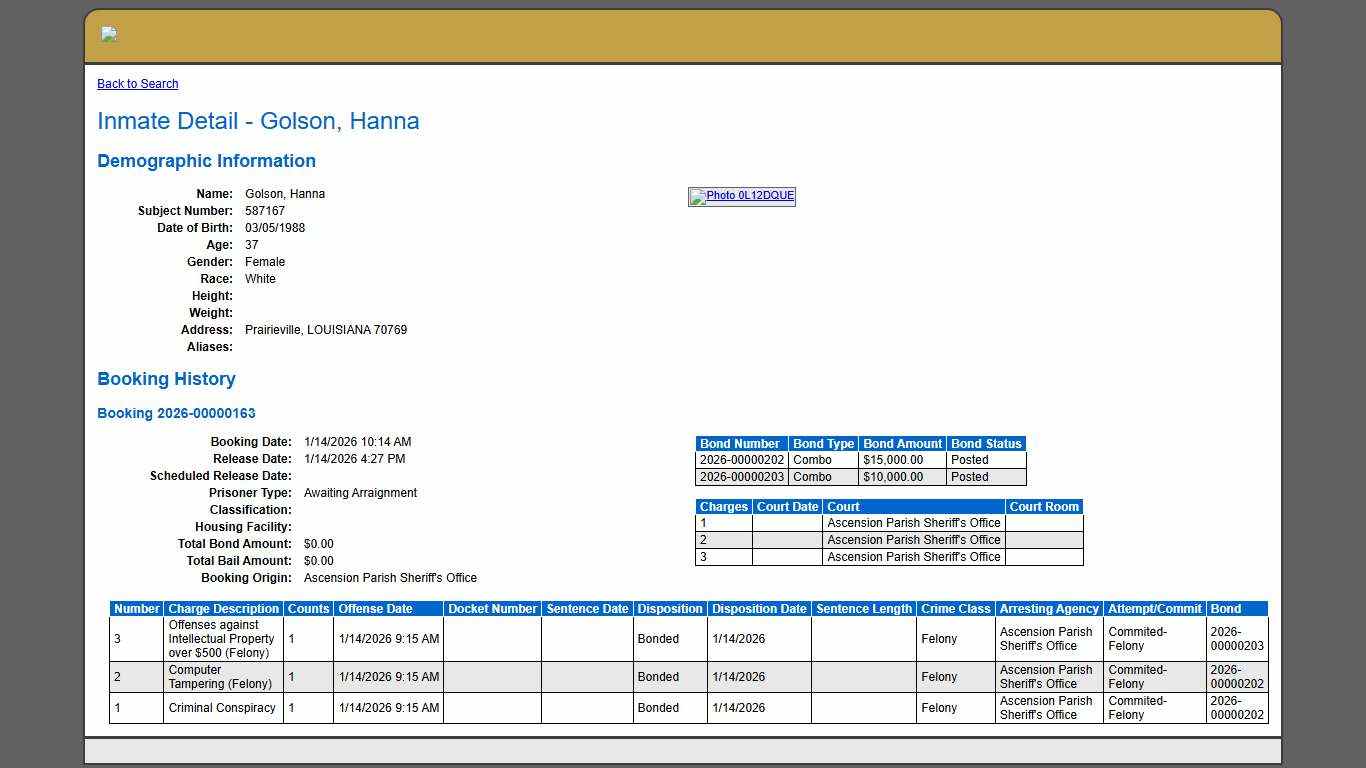This screenshot has height=768, width=1366.
Task: Select the Bond Status column header
Action: coord(985,444)
